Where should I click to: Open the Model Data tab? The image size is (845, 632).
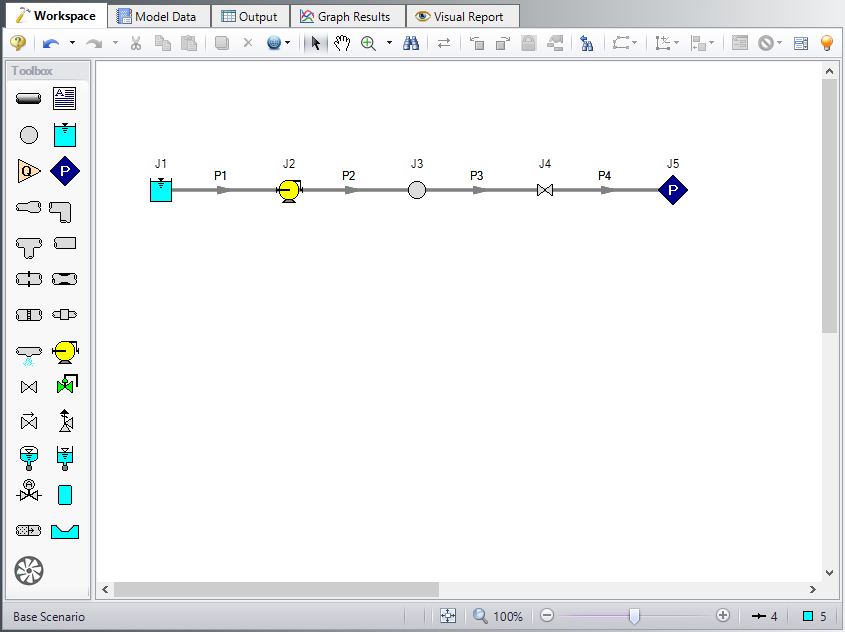(157, 17)
